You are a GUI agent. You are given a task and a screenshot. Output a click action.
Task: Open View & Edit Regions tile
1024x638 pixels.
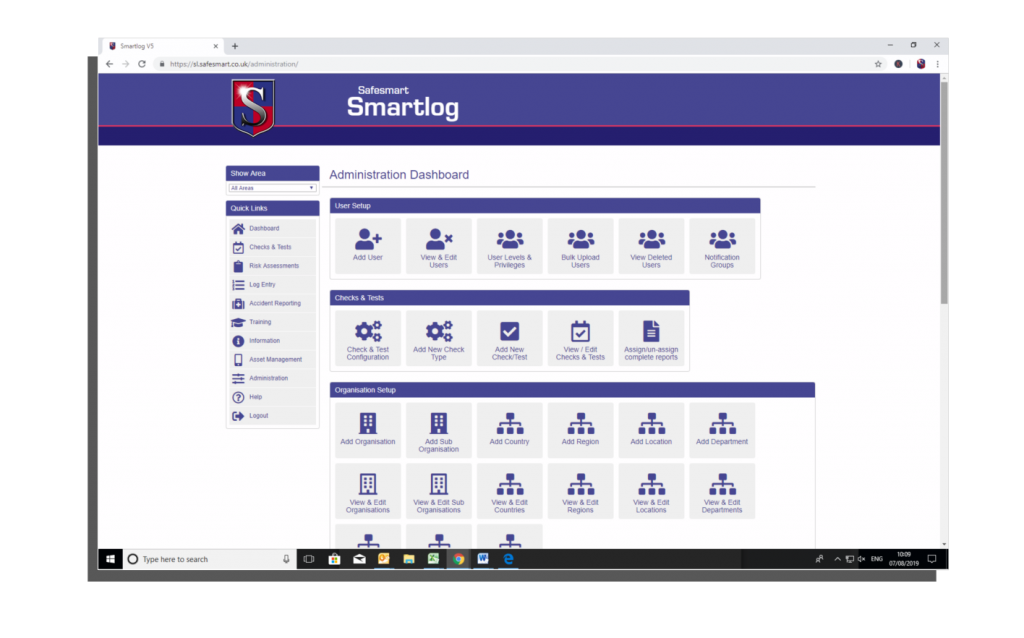tap(580, 491)
